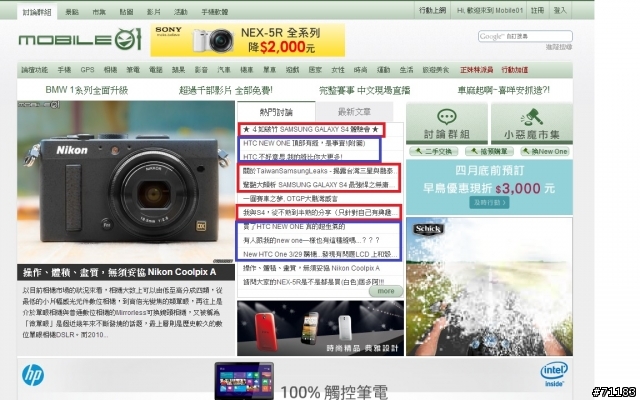Screen dimensions: 640x400
Task: Open the 筆電 category in navigation
Action: (133, 70)
